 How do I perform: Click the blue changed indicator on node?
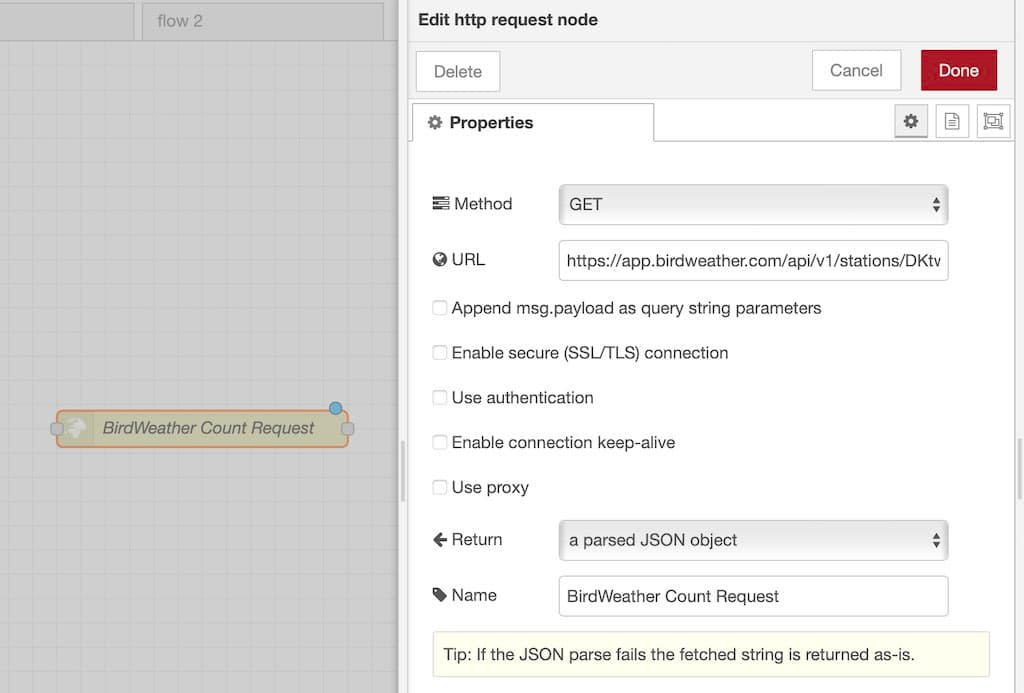[336, 408]
